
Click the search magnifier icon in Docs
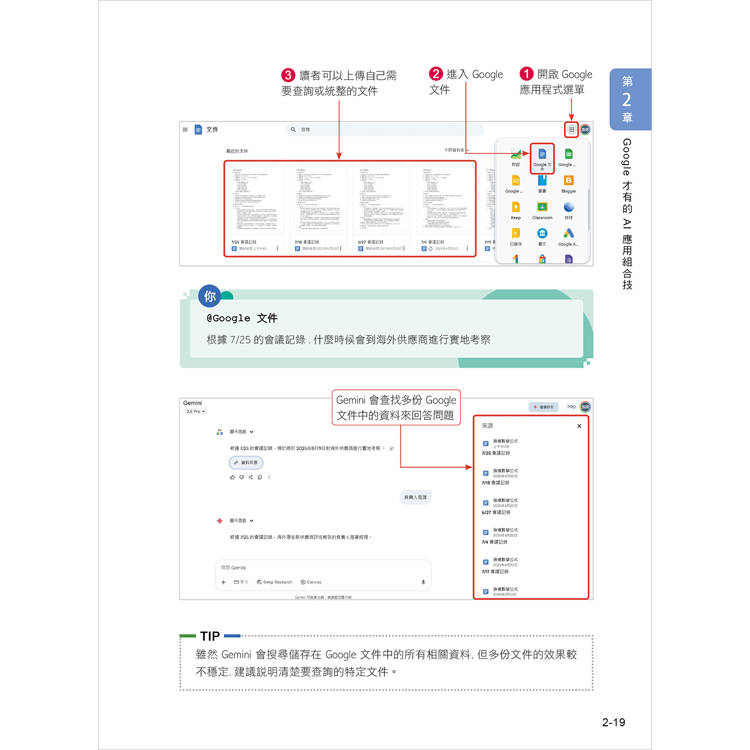click(293, 130)
